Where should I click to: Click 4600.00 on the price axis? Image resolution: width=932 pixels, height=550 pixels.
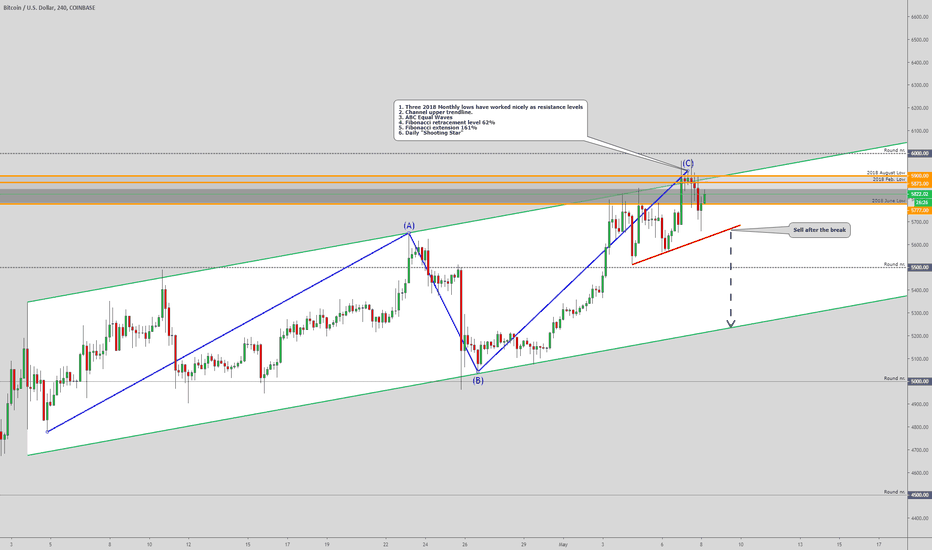click(x=920, y=473)
